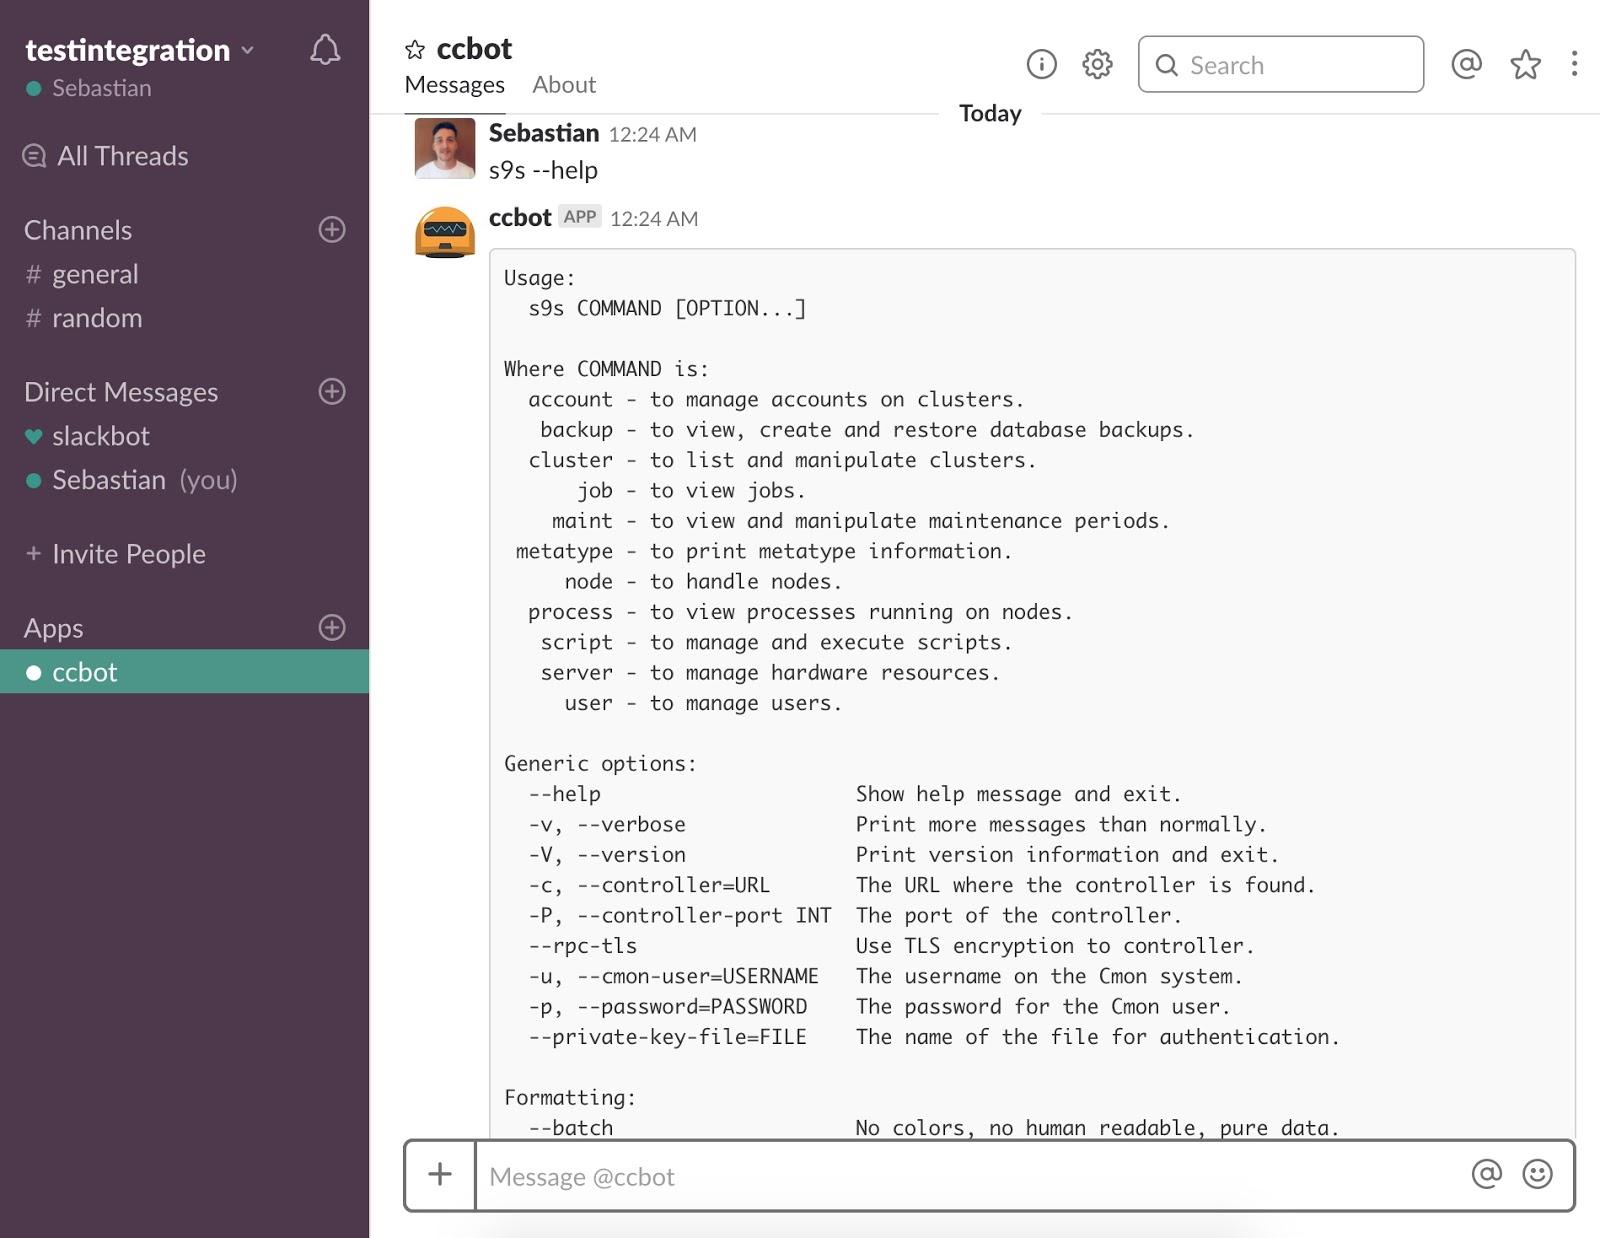
Task: Switch to the About tab
Action: tap(564, 85)
